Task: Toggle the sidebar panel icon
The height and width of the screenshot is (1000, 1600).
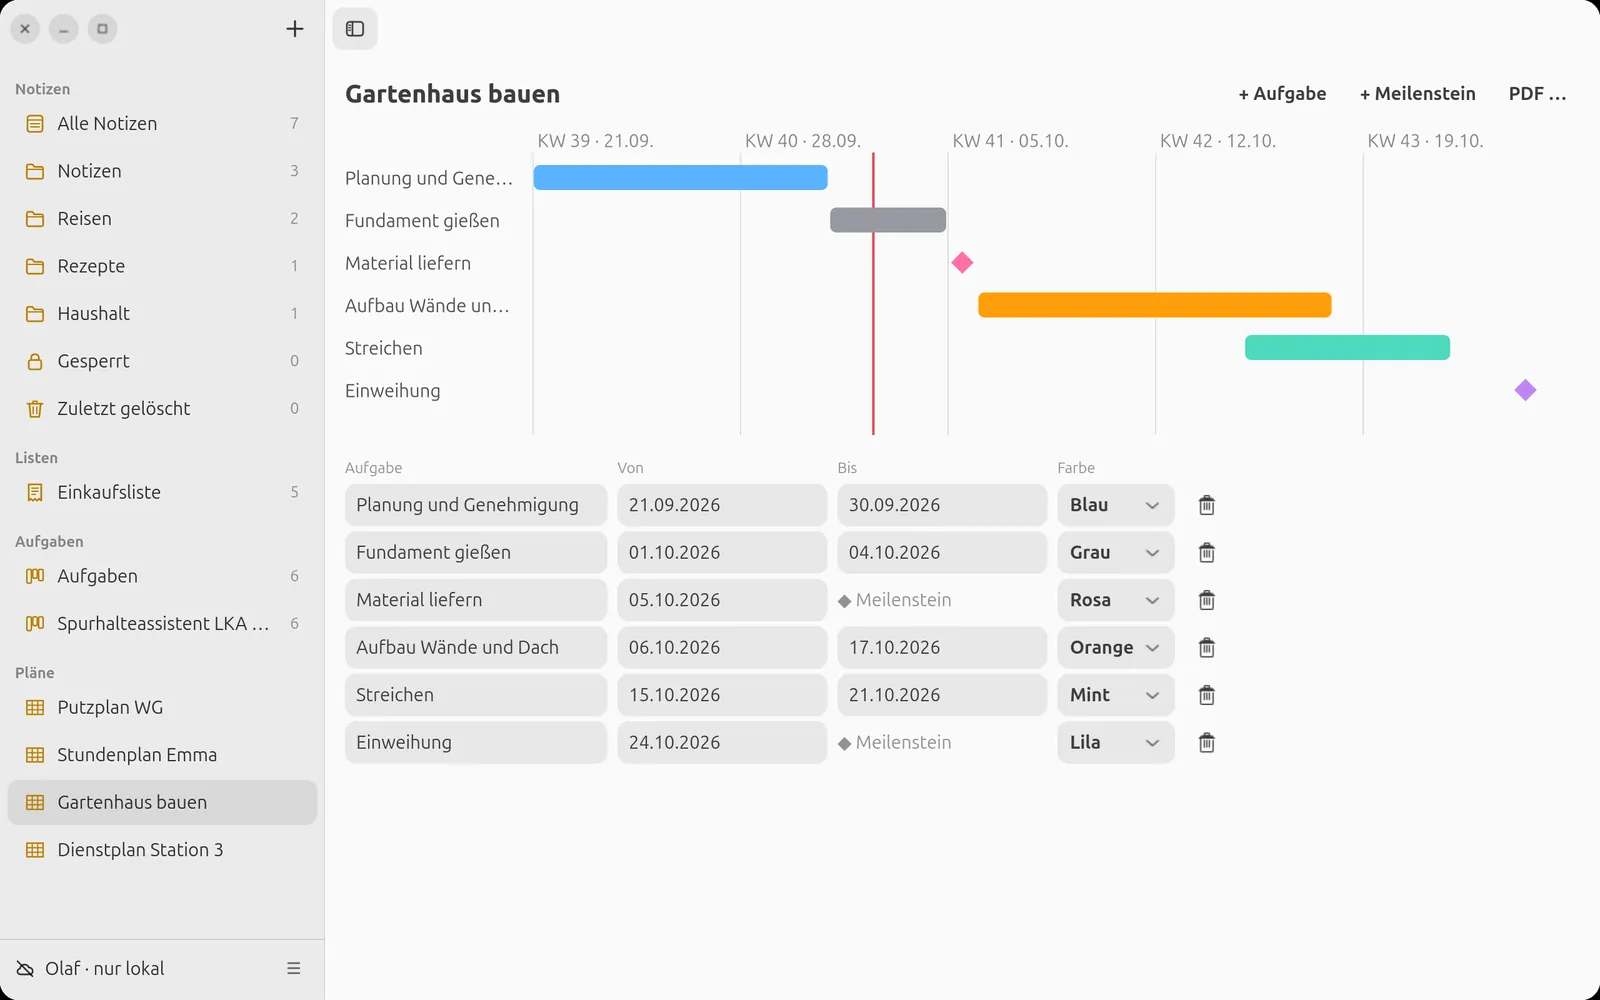Action: [x=355, y=29]
